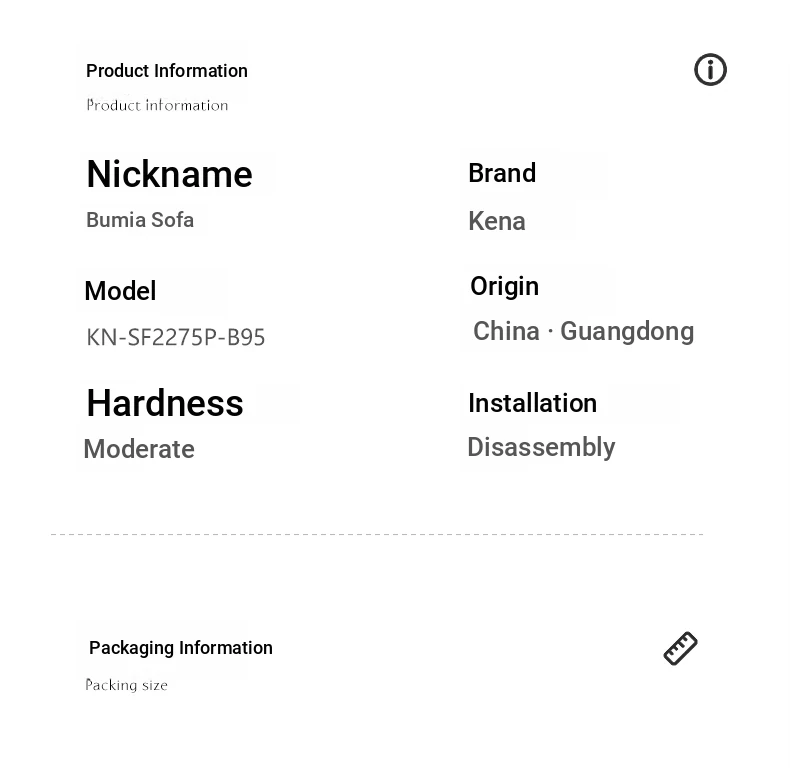Click the dashed section divider line
Image resolution: width=790 pixels, height=768 pixels.
pyautogui.click(x=377, y=534)
